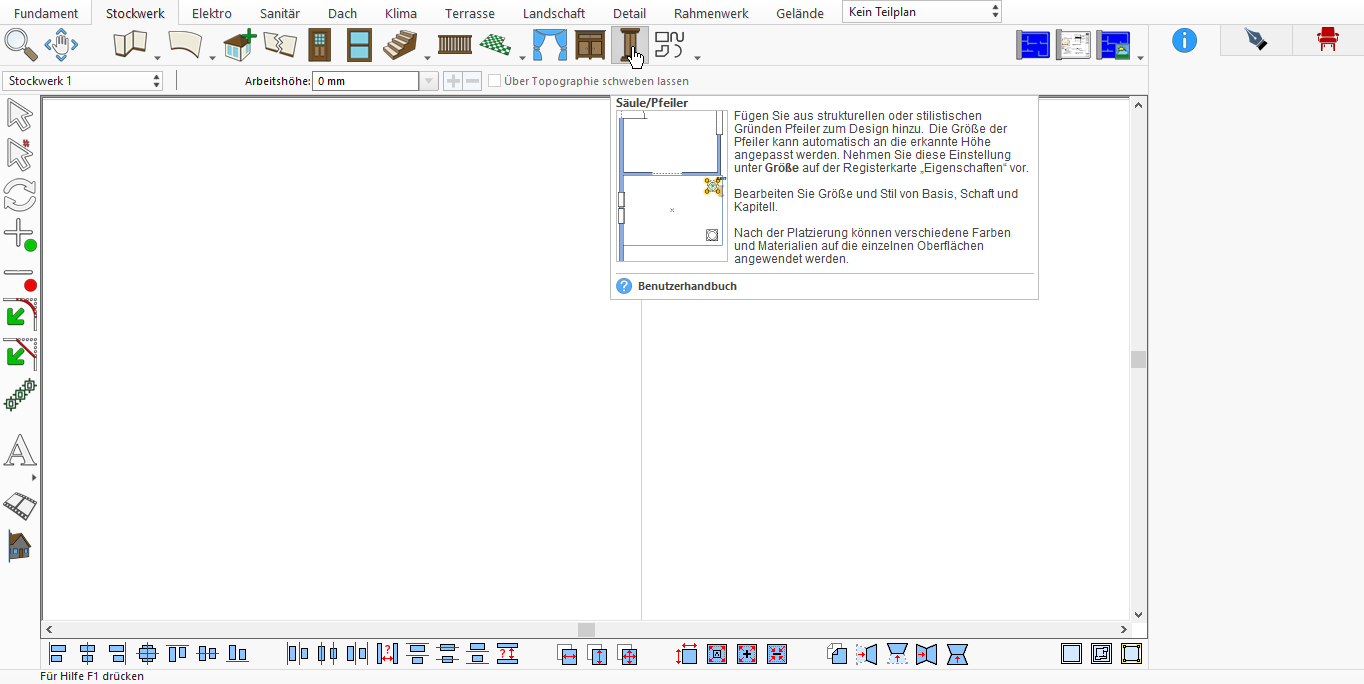Viewport: 1364px width, 684px height.
Task: Select the stairs tool icon
Action: pos(401,45)
